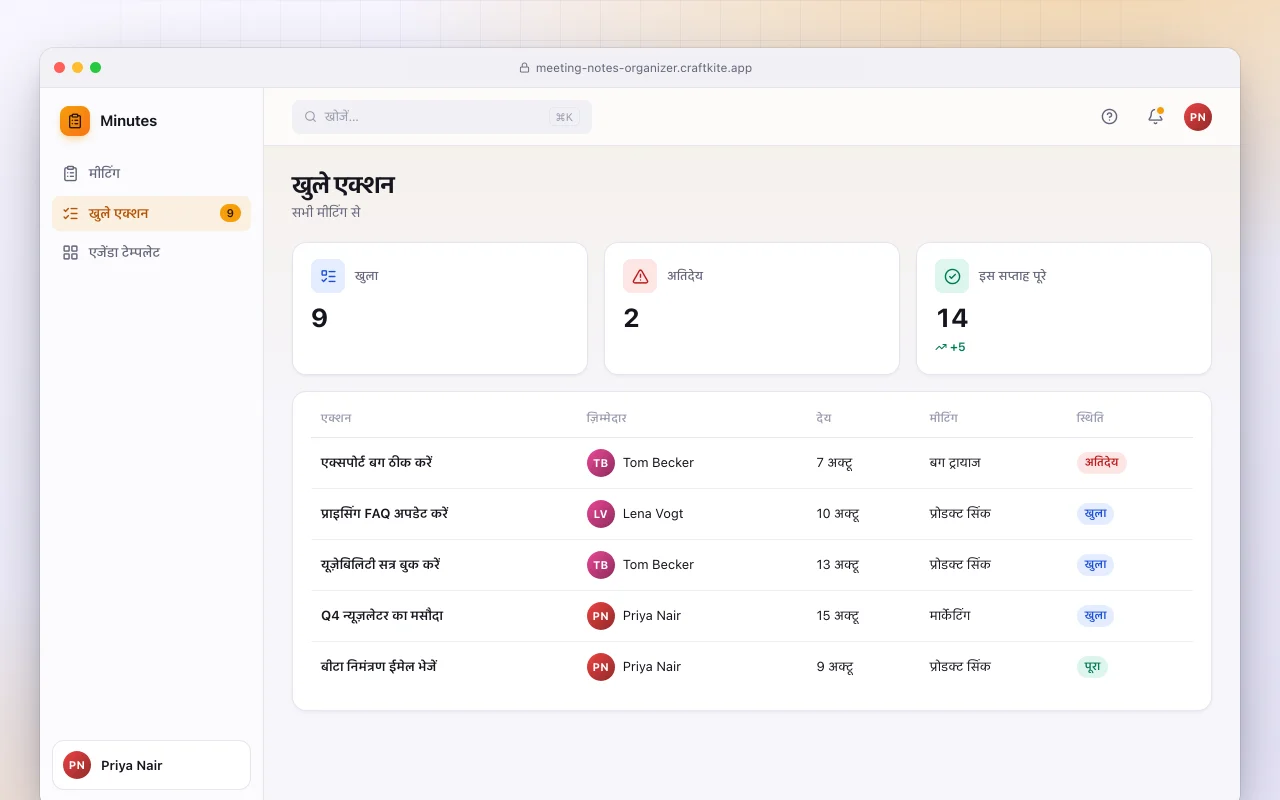Click the बग ट्रायाज meeting cell
Image resolution: width=1280 pixels, height=800 pixels.
click(955, 463)
